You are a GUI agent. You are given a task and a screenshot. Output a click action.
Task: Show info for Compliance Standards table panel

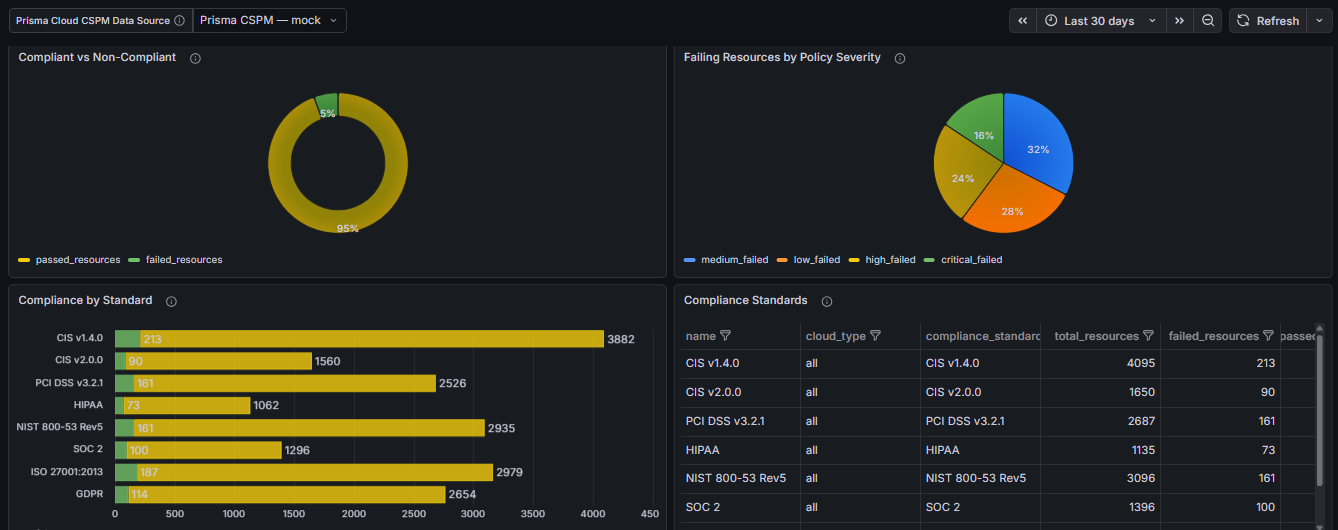click(827, 301)
